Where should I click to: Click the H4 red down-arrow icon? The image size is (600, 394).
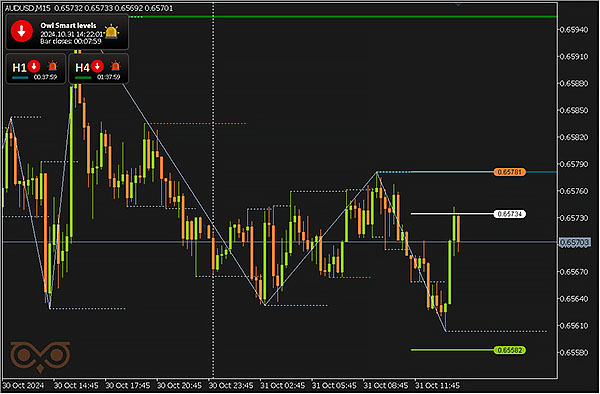pyautogui.click(x=97, y=66)
